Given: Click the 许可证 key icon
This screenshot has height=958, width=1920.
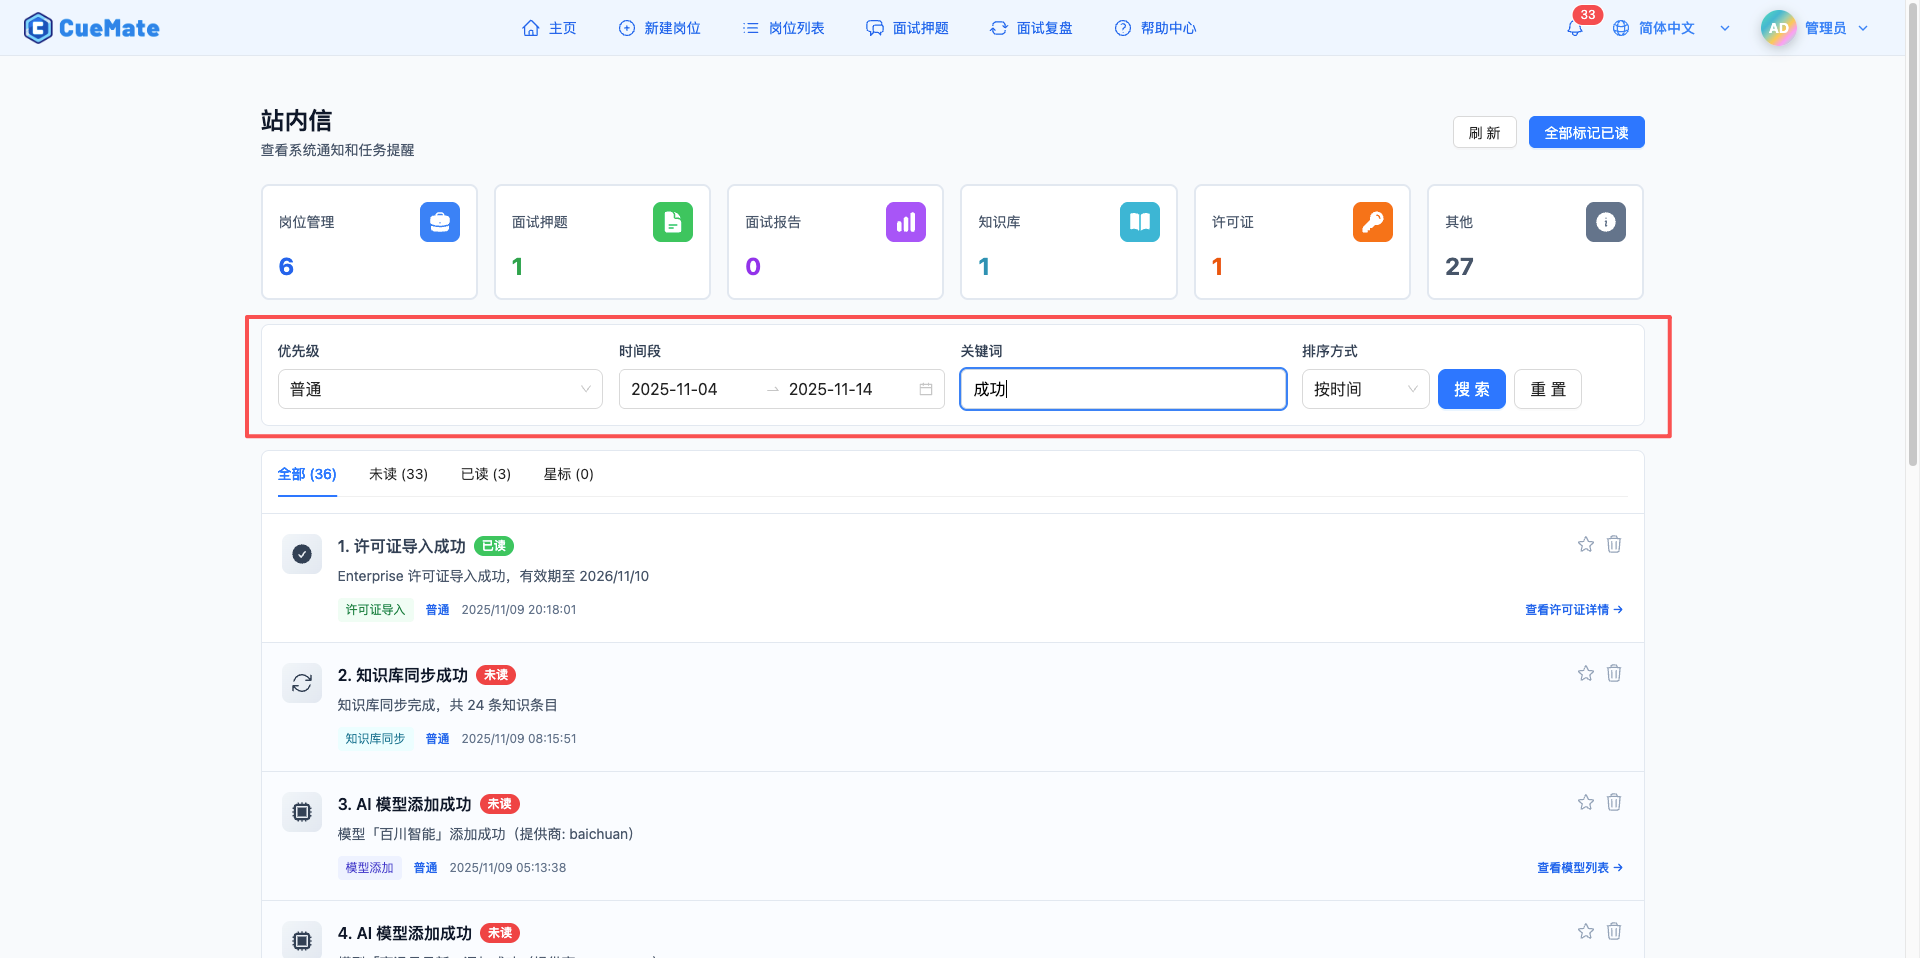Looking at the screenshot, I should click(1372, 222).
